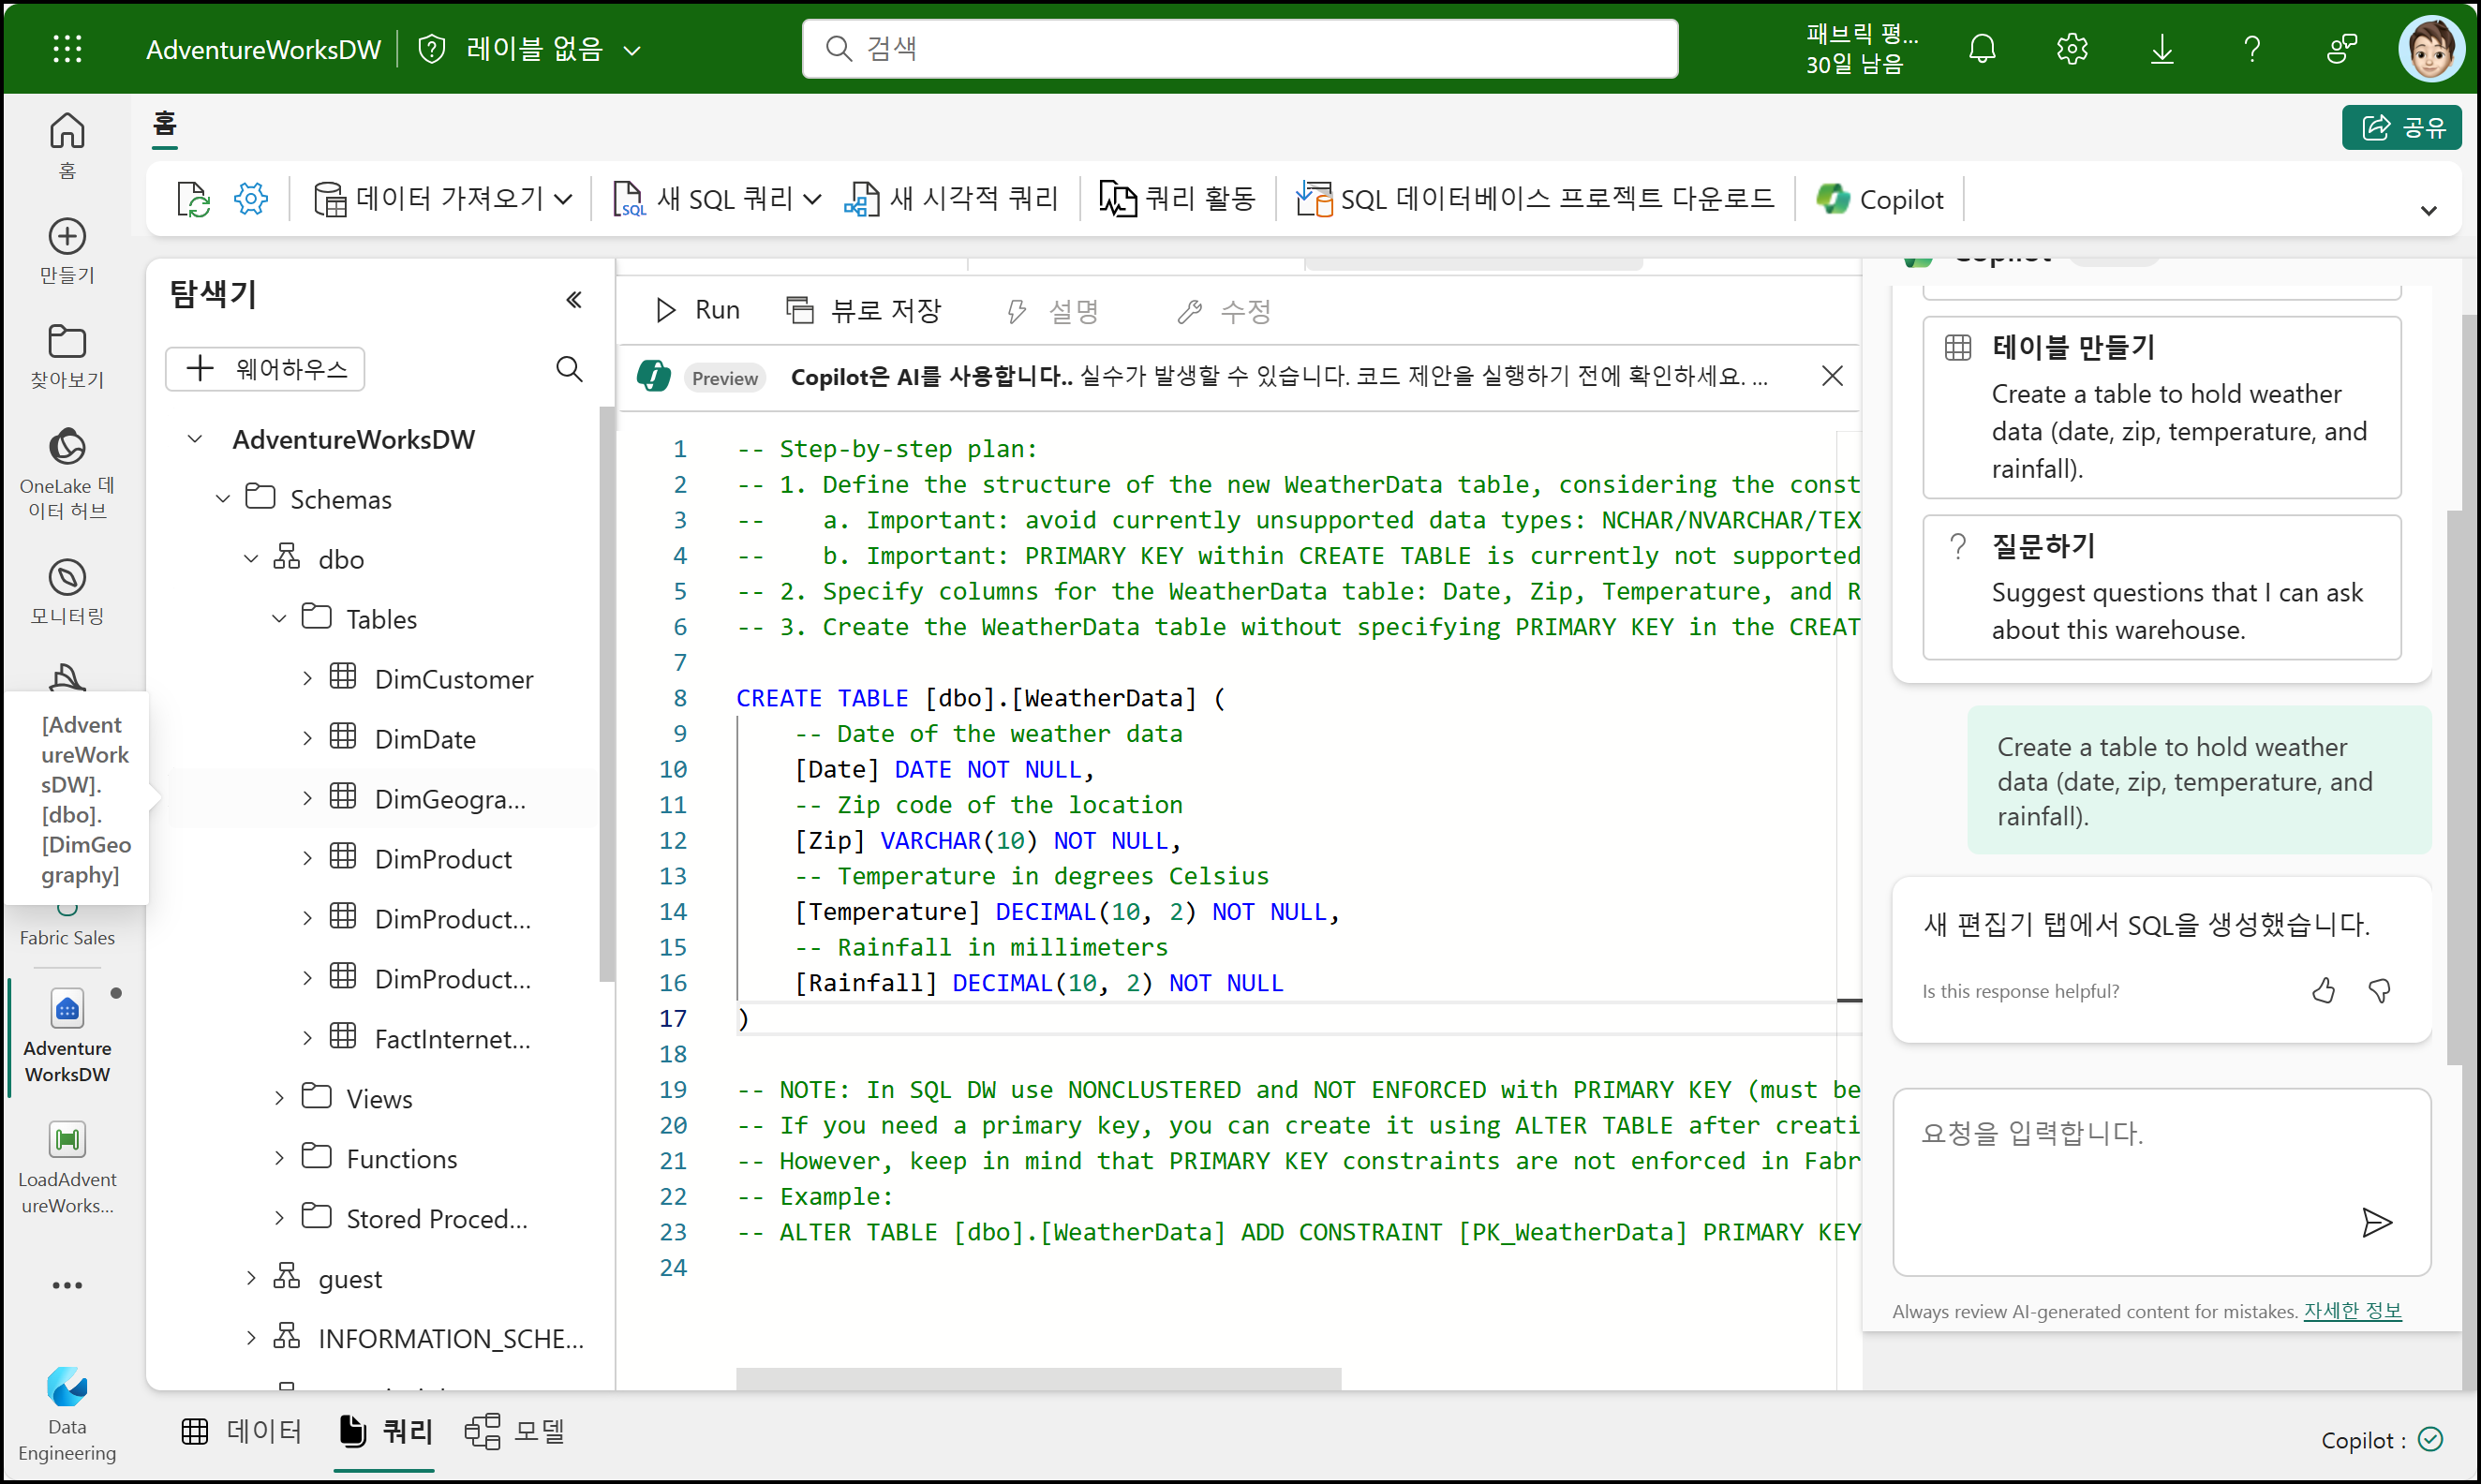Open the settings gear in header
The width and height of the screenshot is (2481, 1484).
point(2072,48)
